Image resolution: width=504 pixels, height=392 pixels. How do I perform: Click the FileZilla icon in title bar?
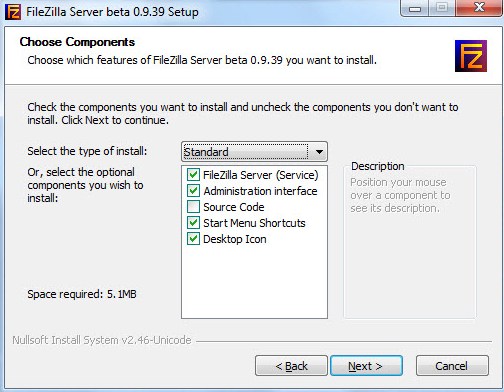(x=13, y=12)
